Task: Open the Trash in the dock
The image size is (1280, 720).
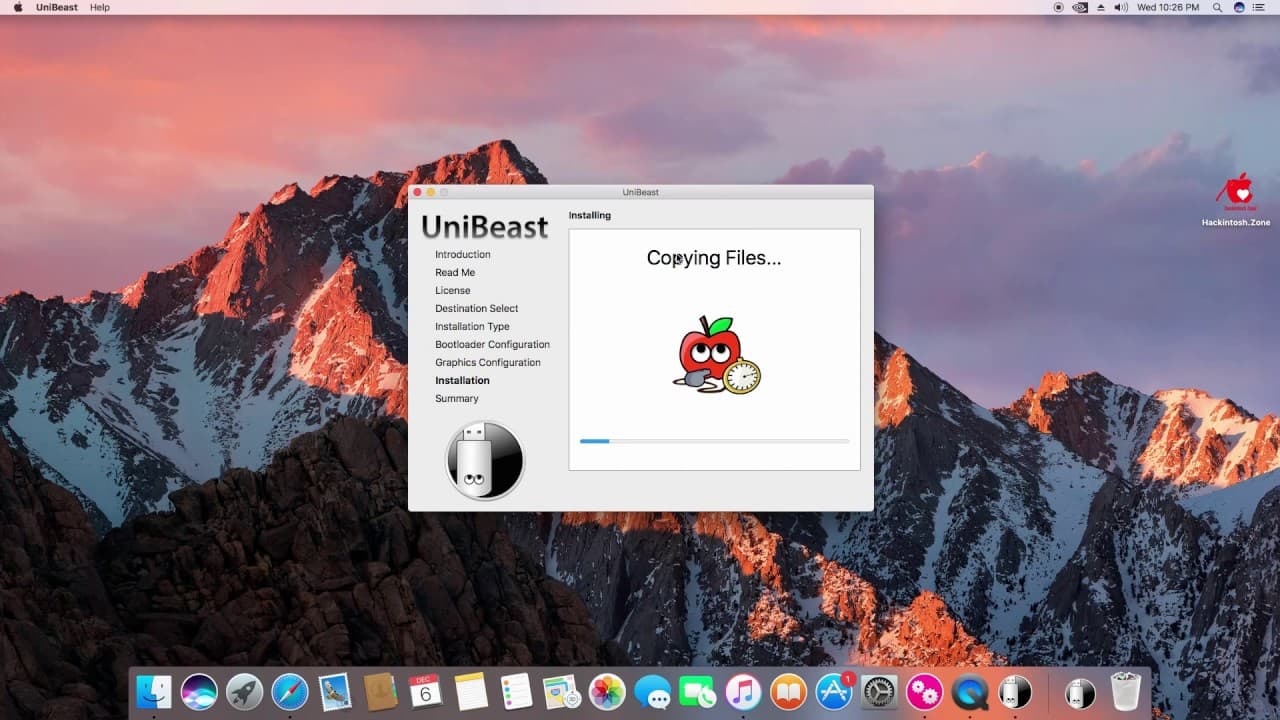Action: (1126, 691)
